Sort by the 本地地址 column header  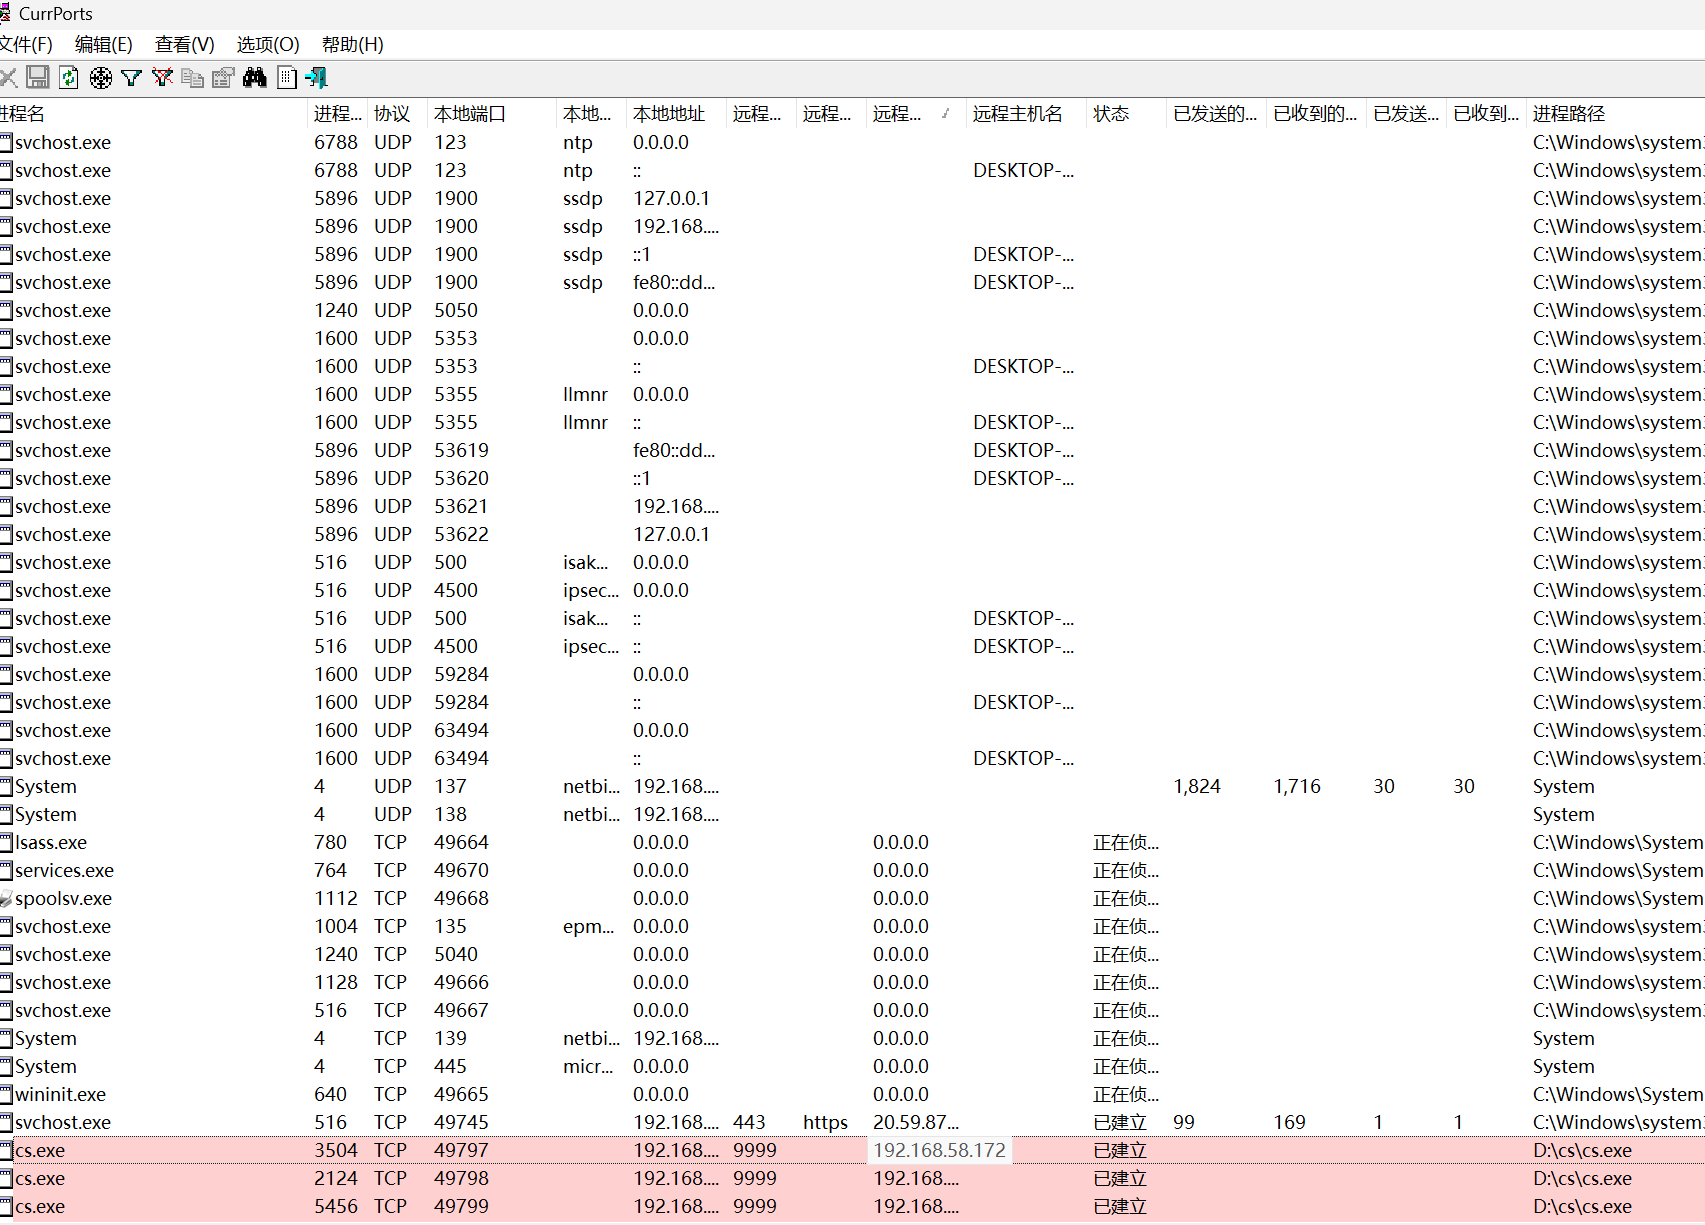click(676, 113)
